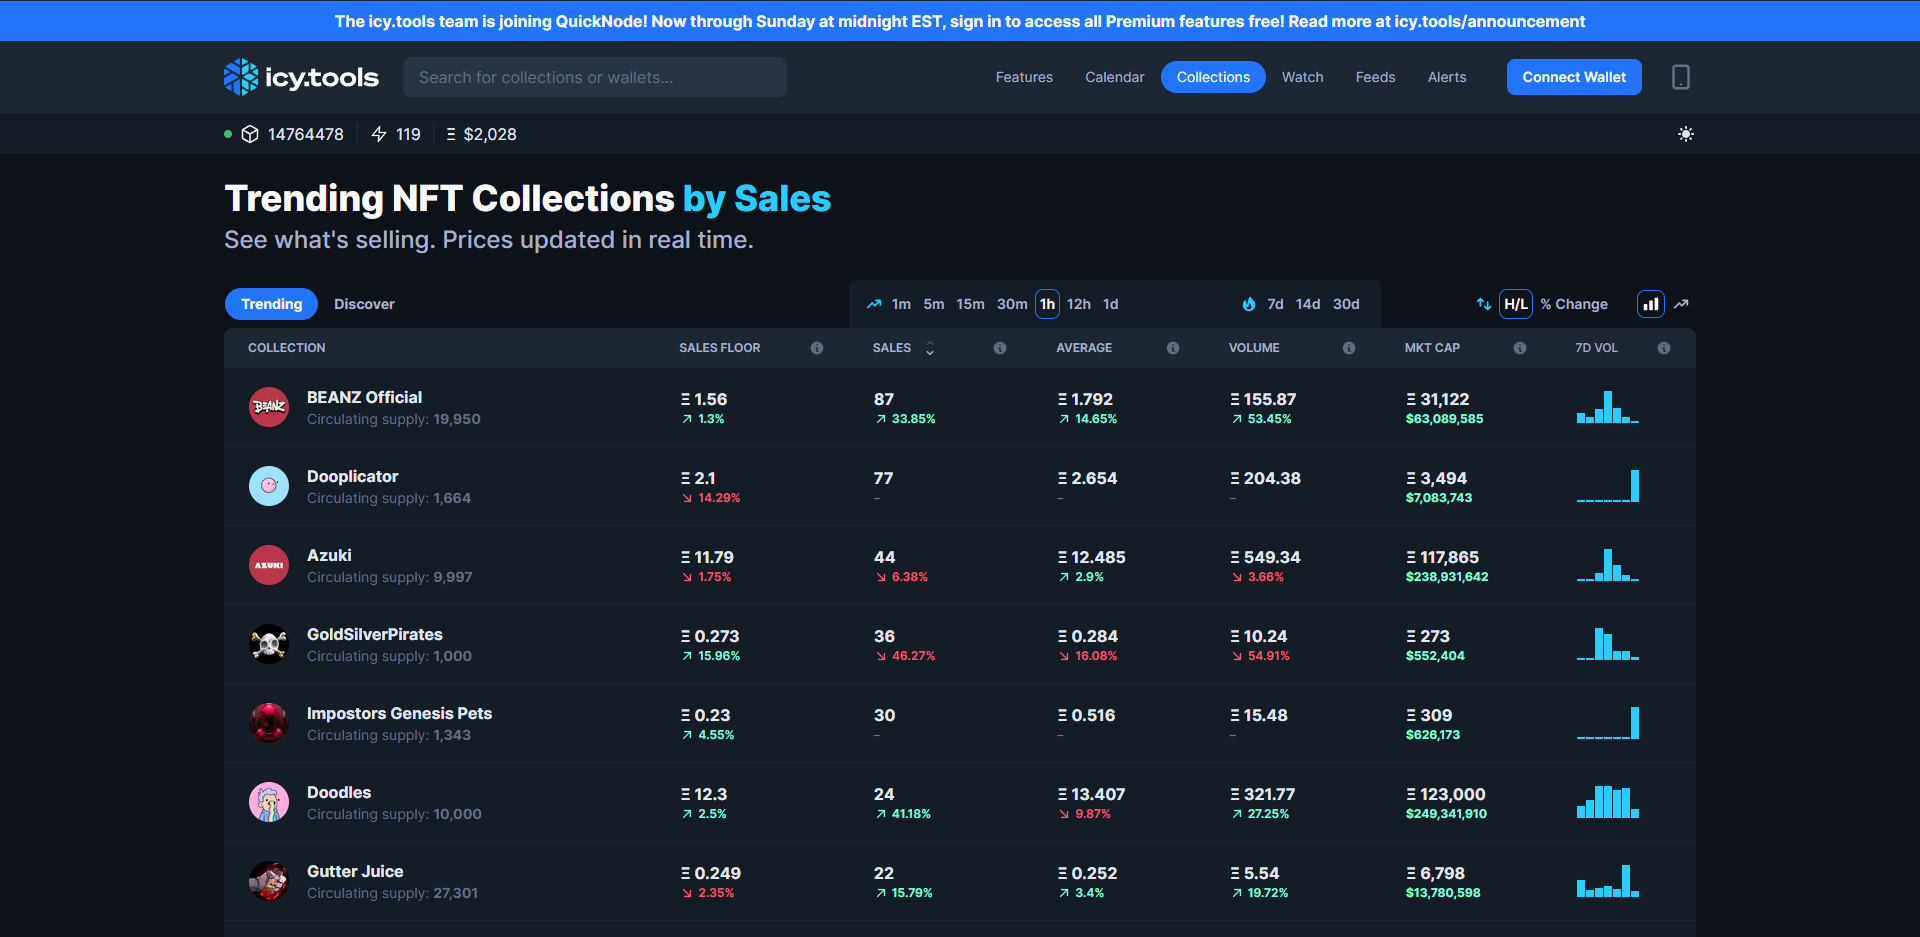Select the 1d time range

[x=1111, y=304]
